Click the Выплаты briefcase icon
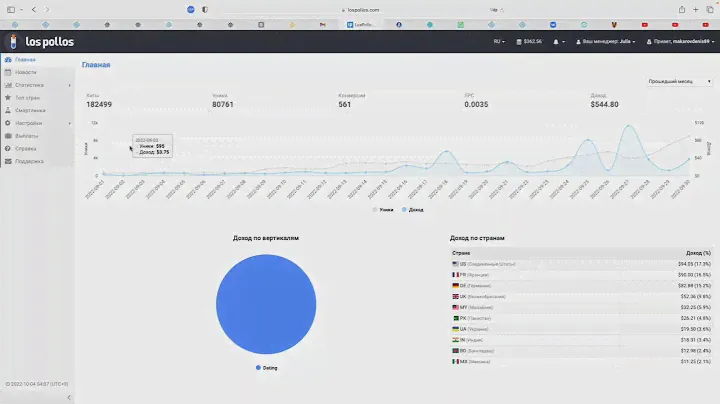The width and height of the screenshot is (720, 404). coord(8,135)
